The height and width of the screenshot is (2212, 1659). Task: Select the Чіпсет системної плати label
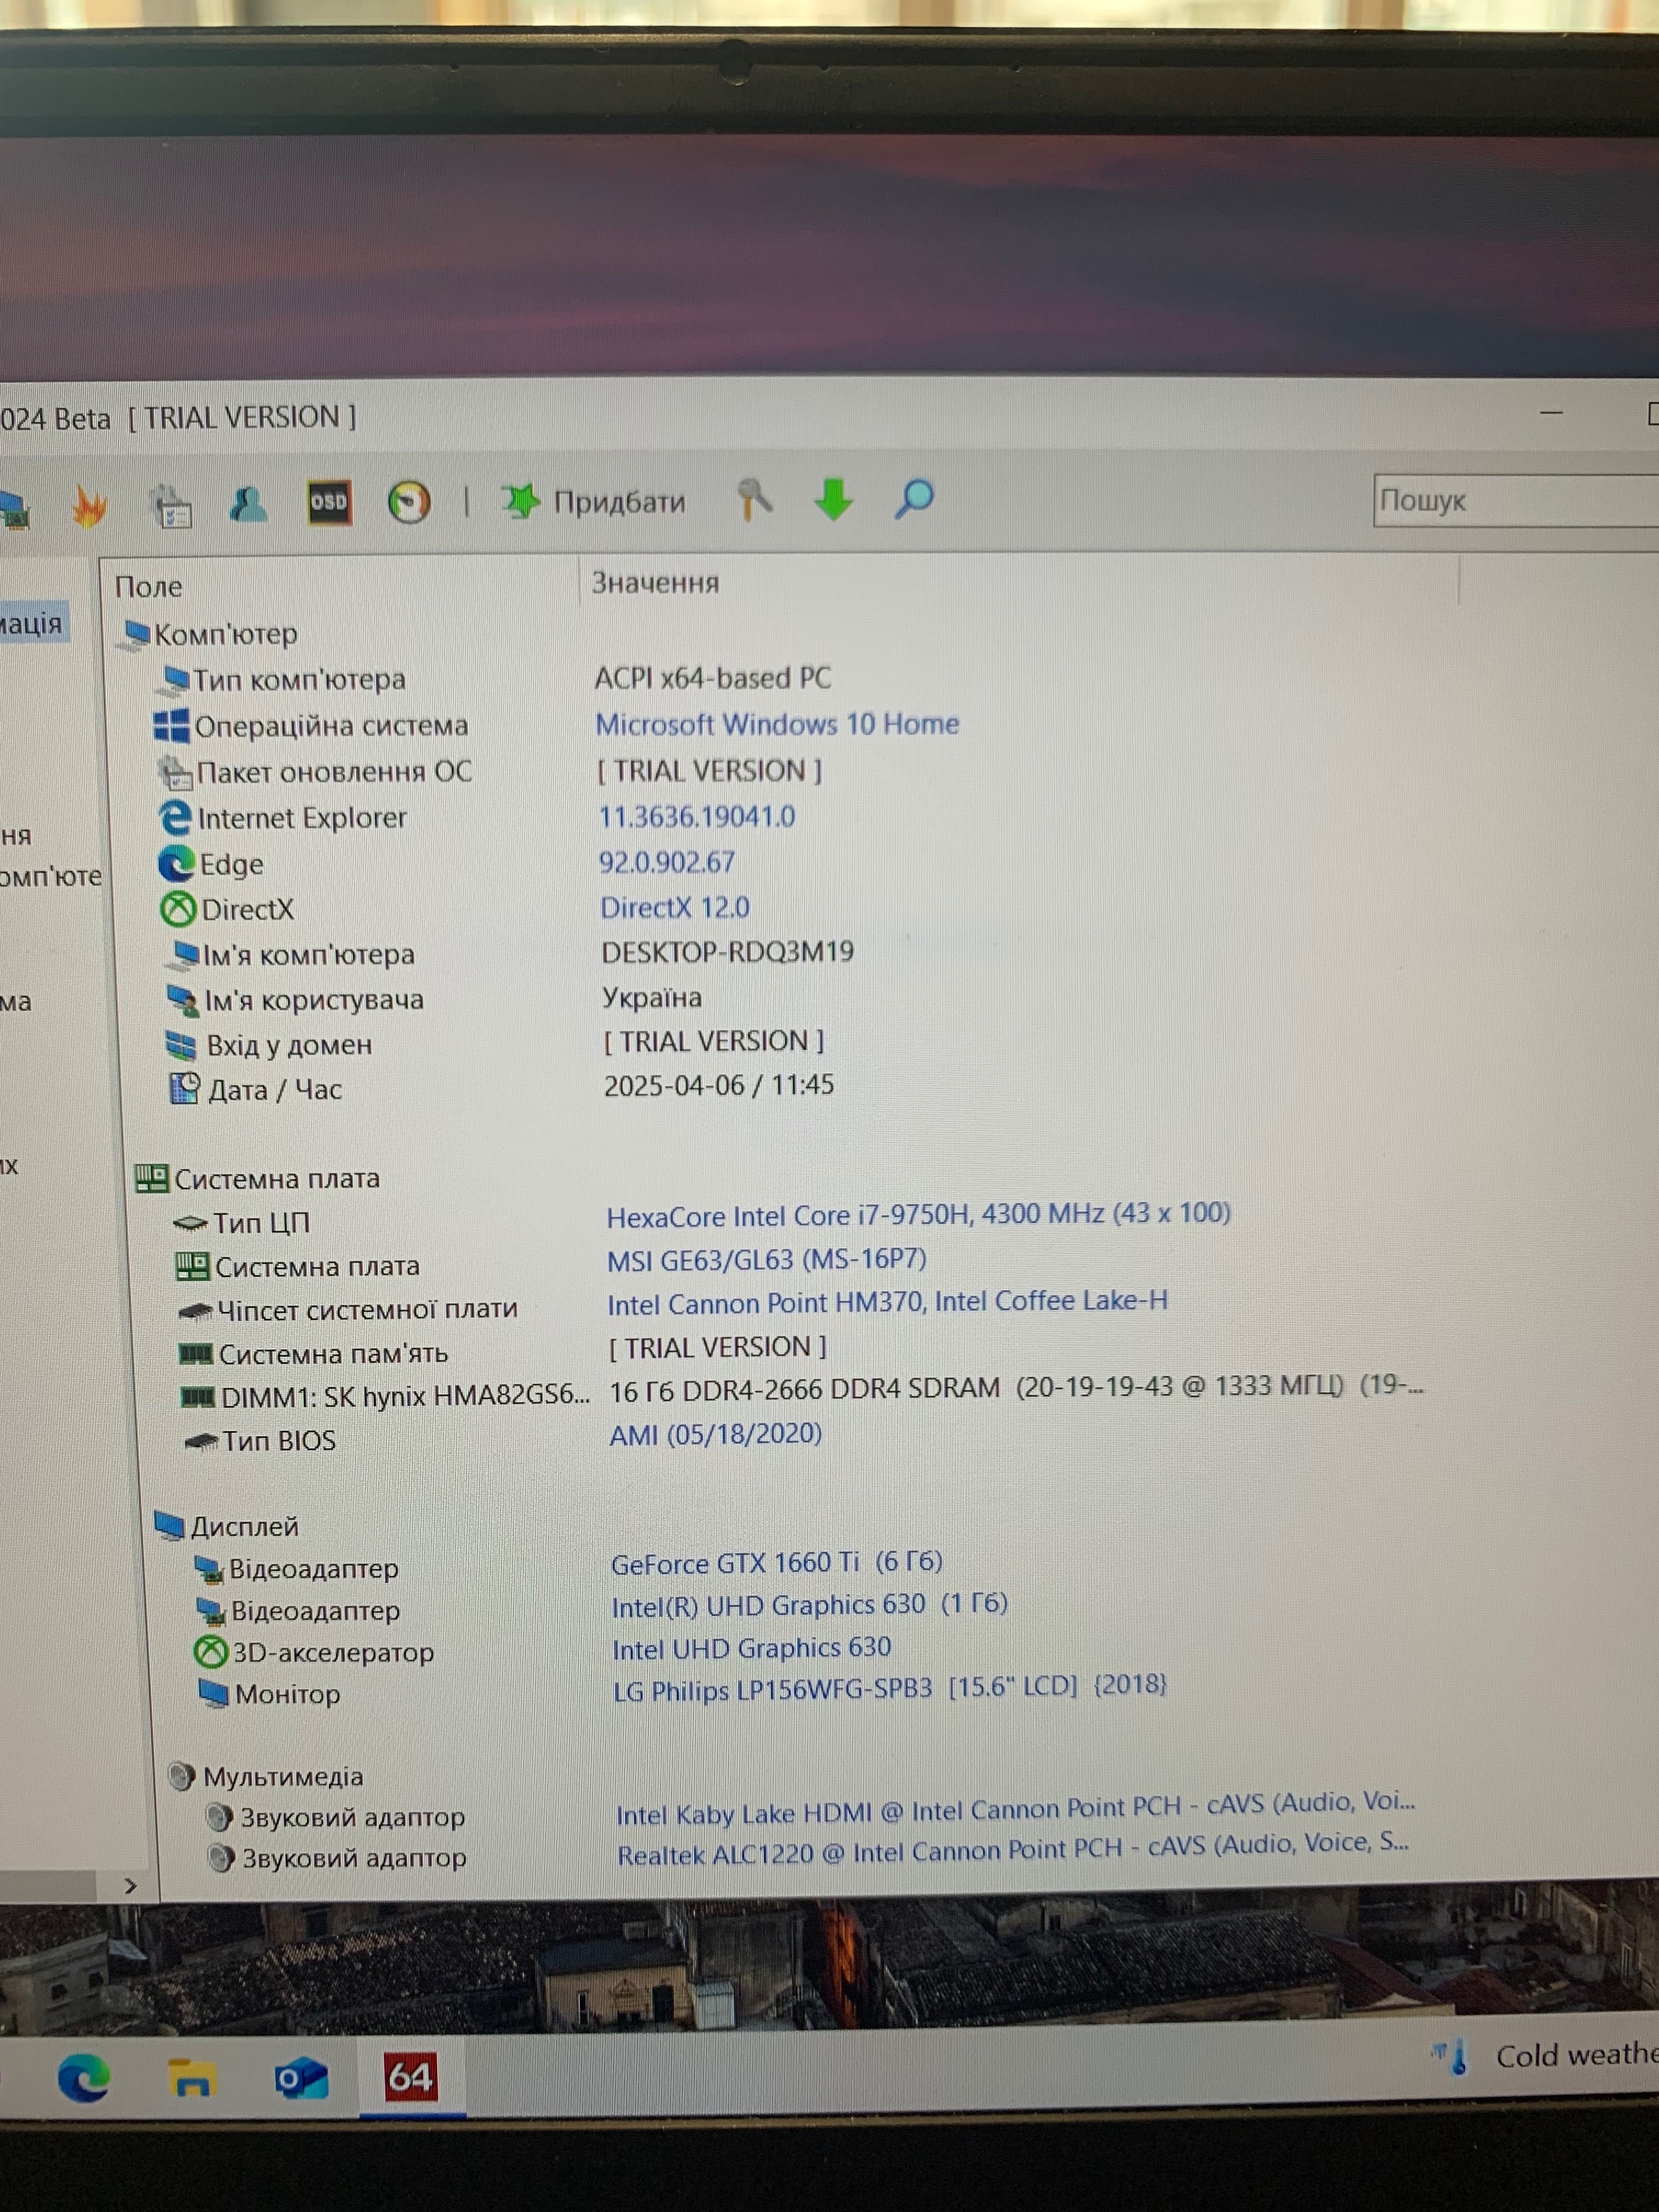pos(368,1309)
